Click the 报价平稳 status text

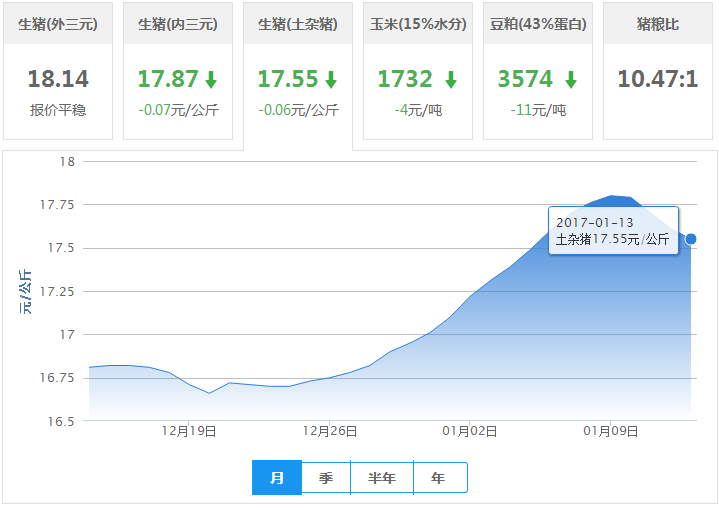coord(58,110)
